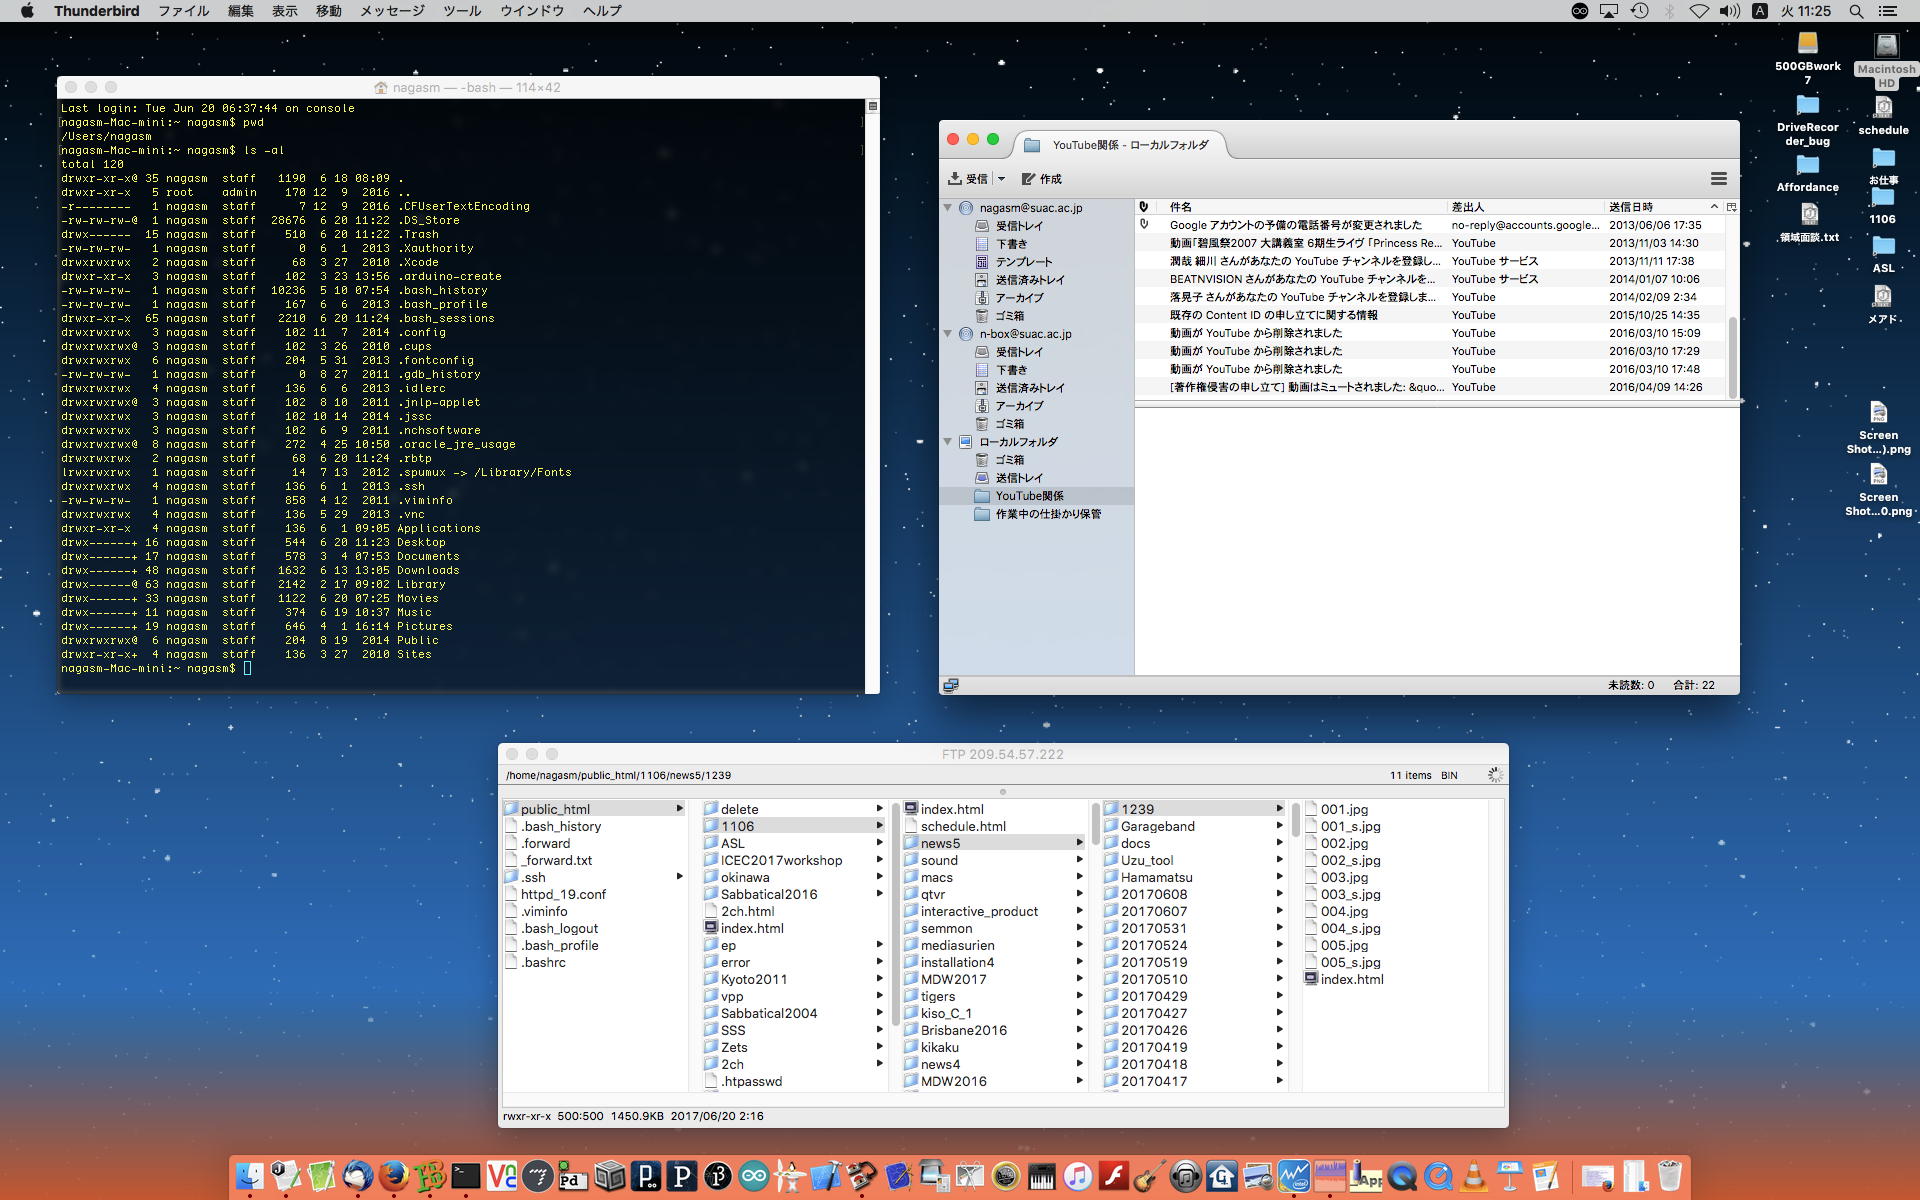Collapse the ローカルフォルダ tree node
The image size is (1920, 1200).
click(948, 442)
